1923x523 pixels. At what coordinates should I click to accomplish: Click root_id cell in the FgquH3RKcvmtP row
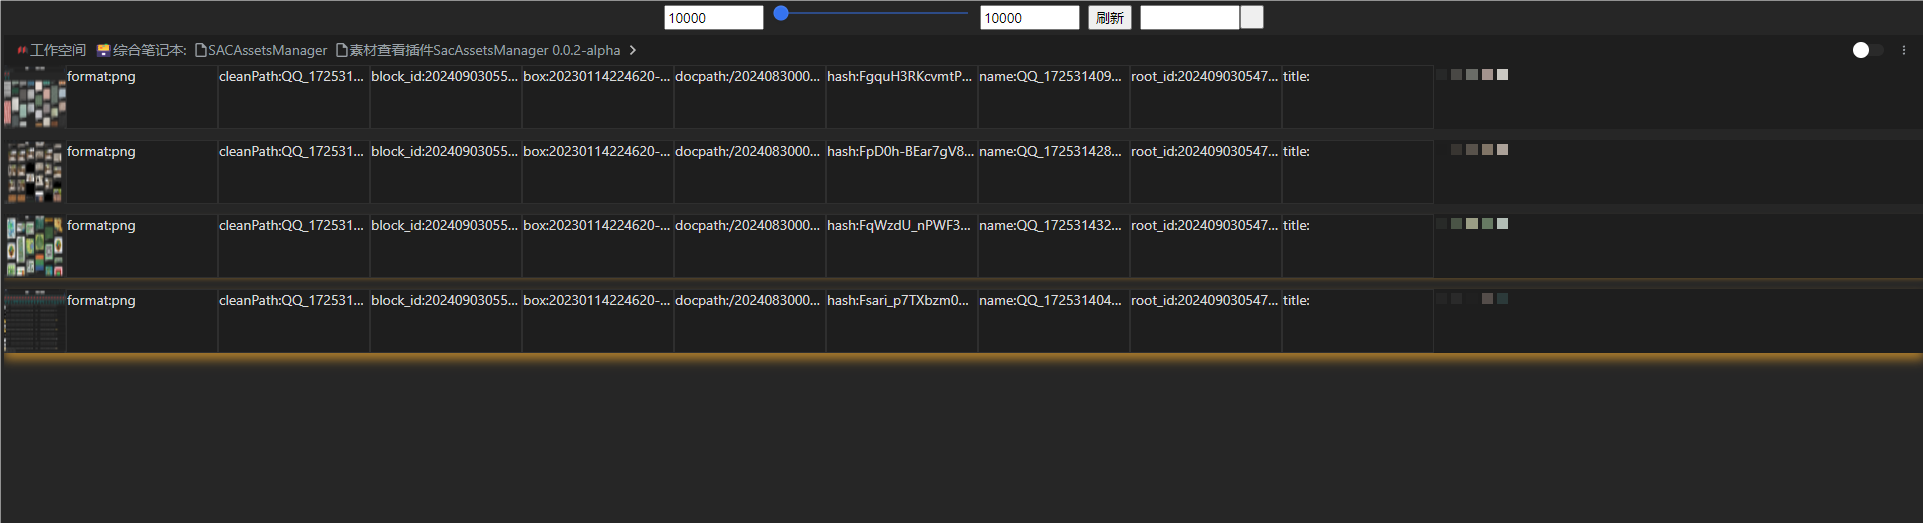1206,97
